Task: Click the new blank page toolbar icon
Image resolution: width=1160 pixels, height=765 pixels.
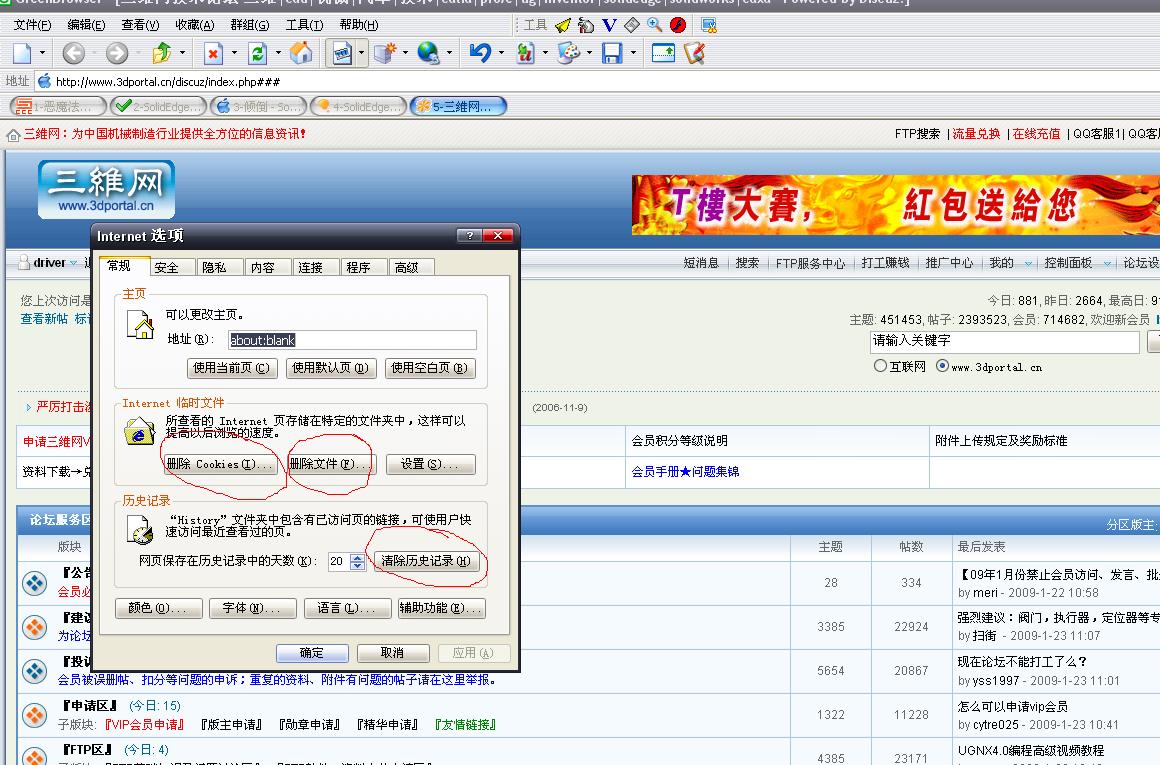Action: tap(23, 53)
